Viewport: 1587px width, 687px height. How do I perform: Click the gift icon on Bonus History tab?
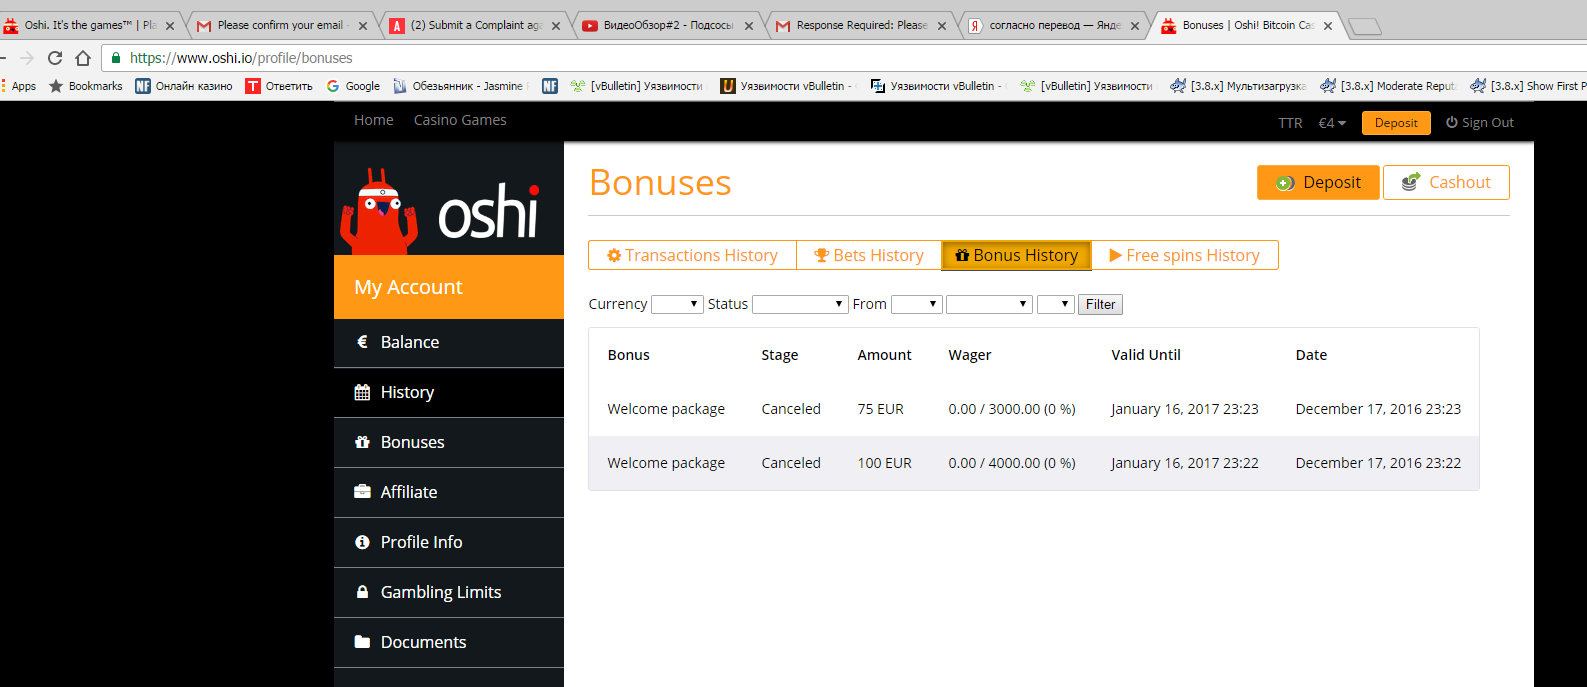click(962, 255)
